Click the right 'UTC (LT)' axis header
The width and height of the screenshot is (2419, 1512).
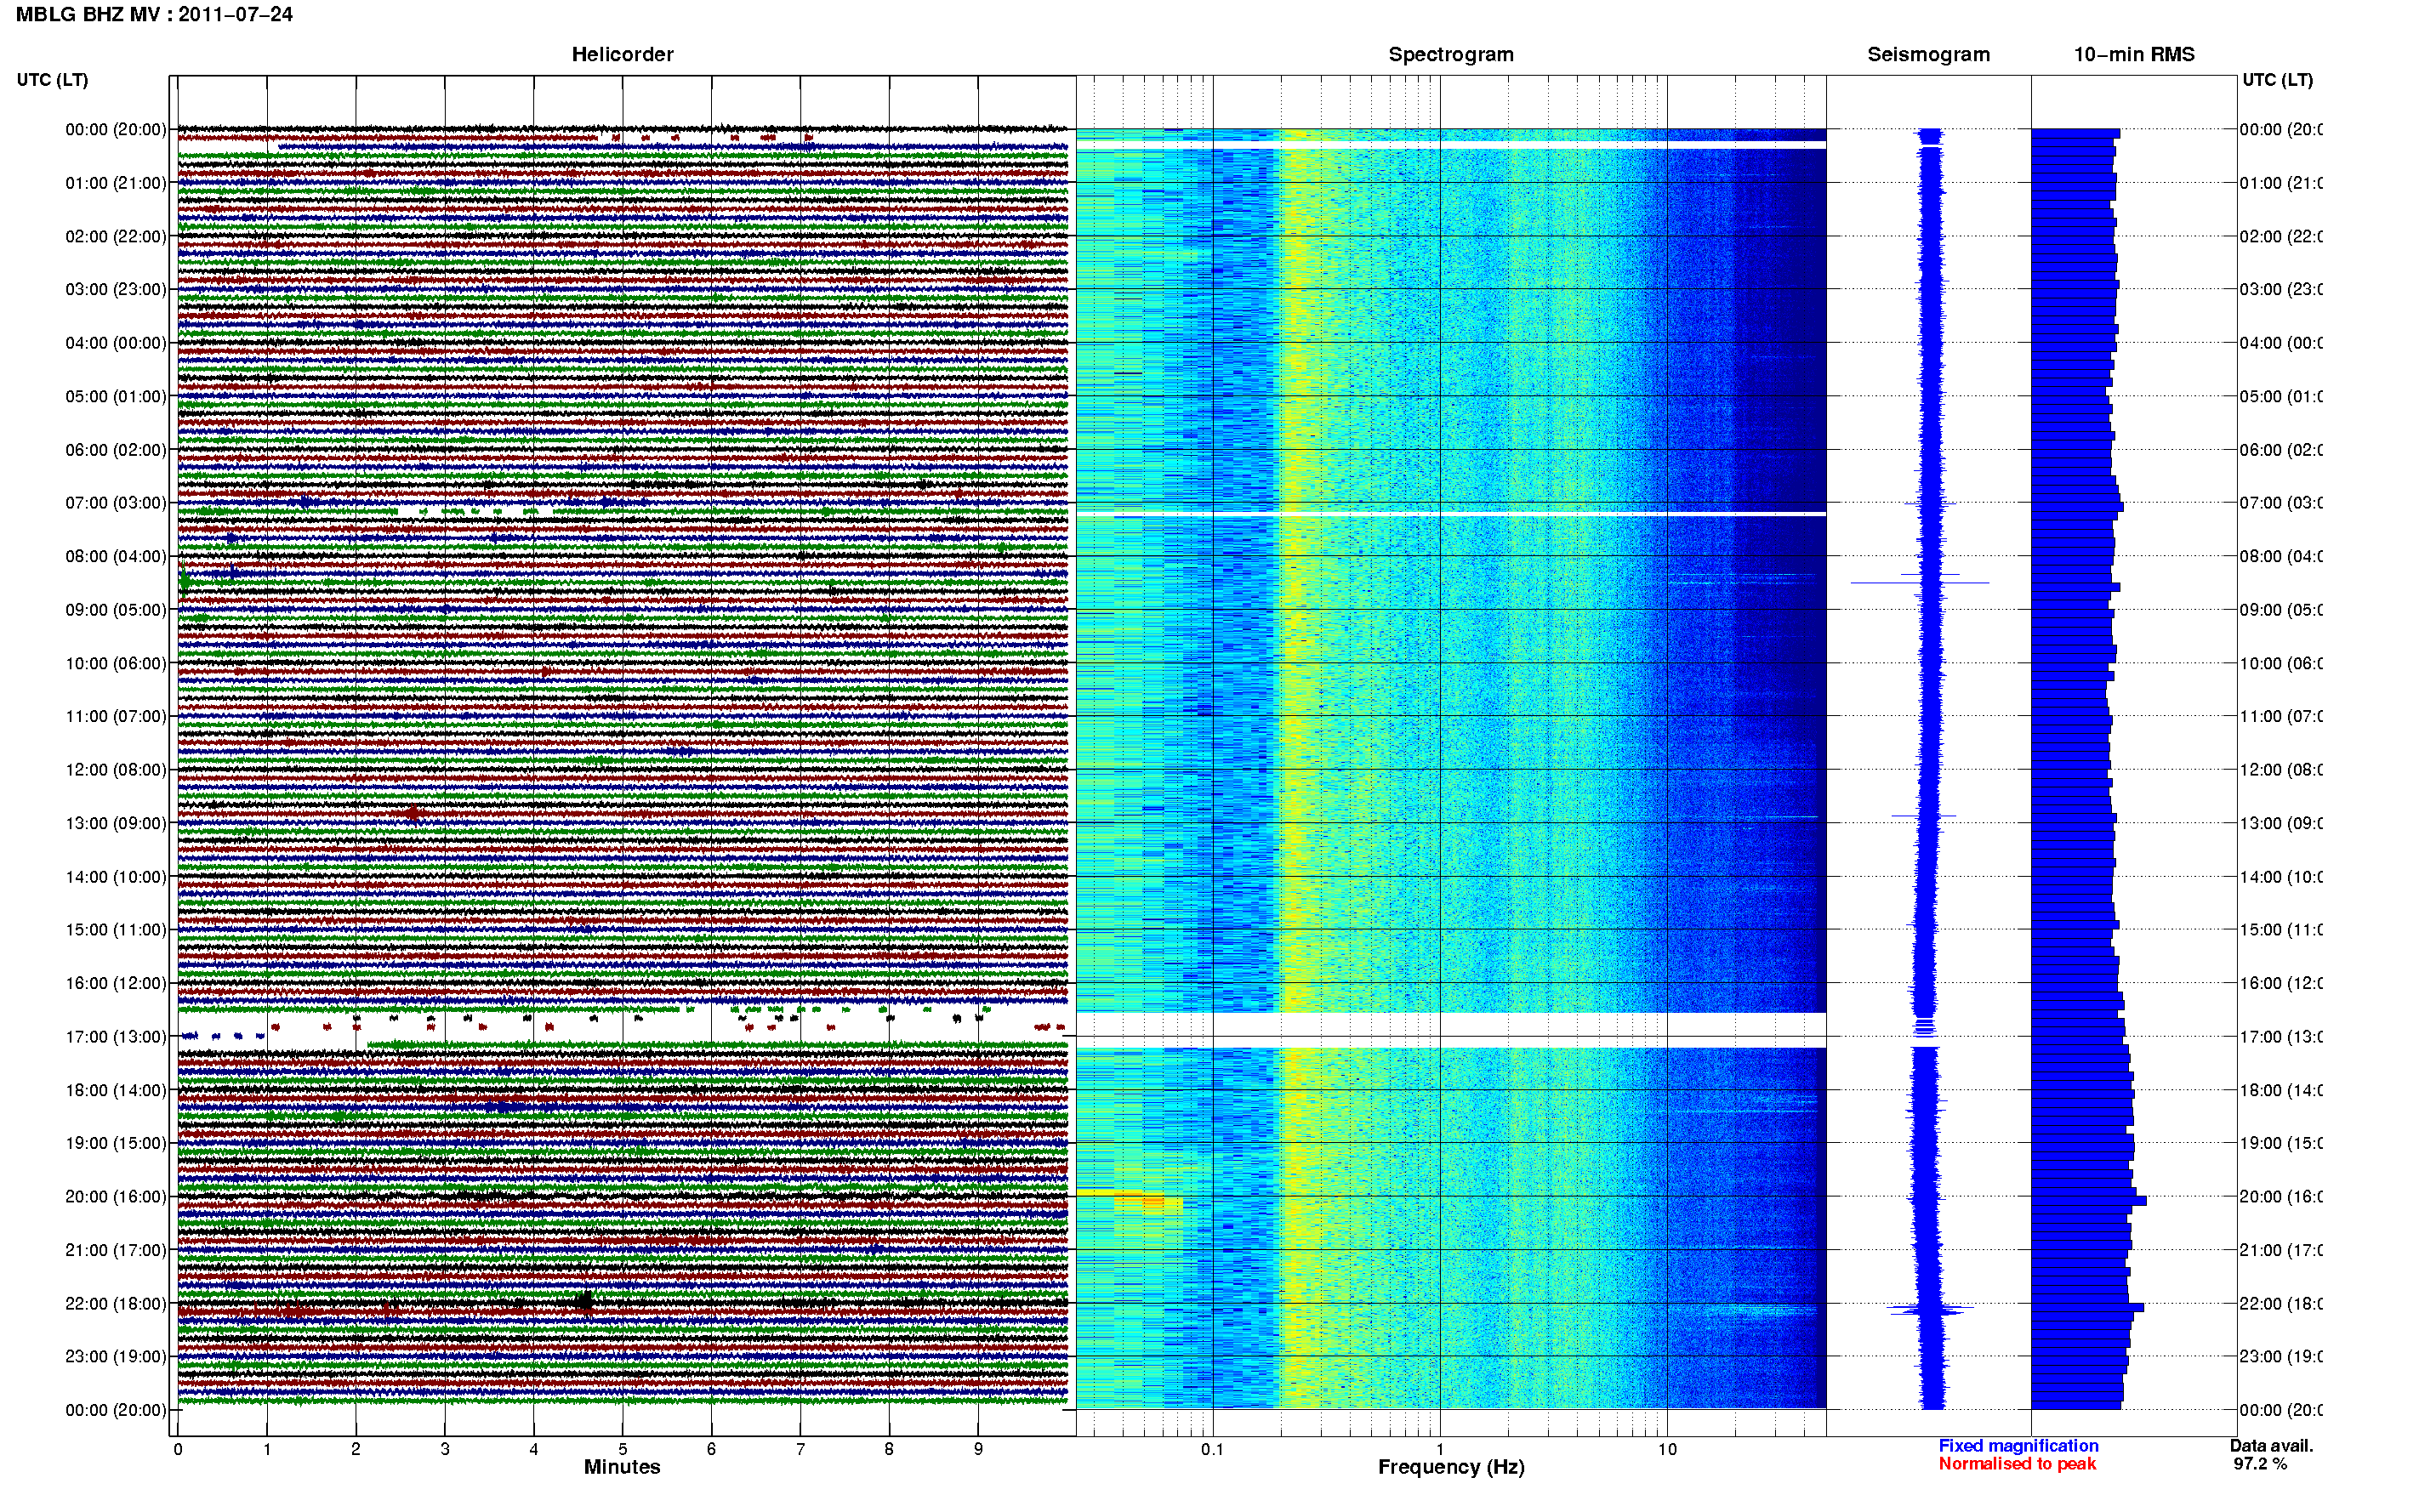tap(2277, 79)
